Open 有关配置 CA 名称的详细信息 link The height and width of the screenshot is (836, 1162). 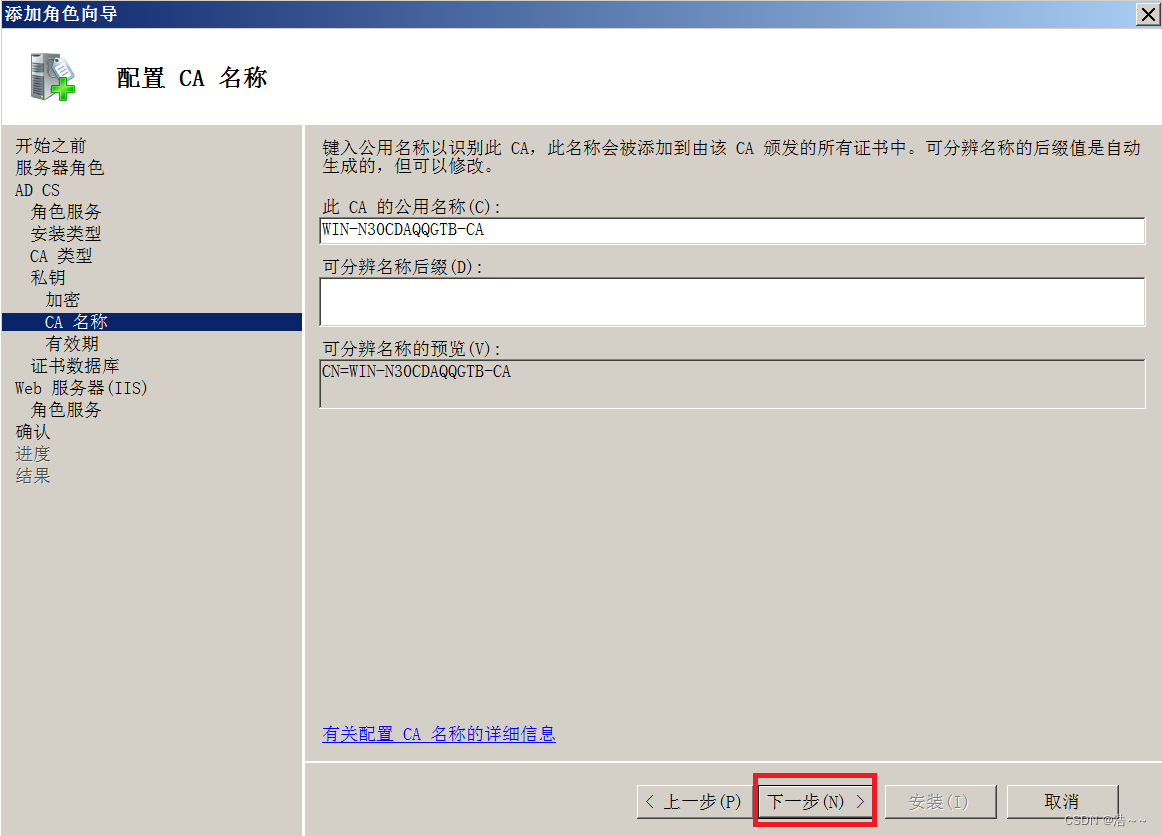click(439, 734)
